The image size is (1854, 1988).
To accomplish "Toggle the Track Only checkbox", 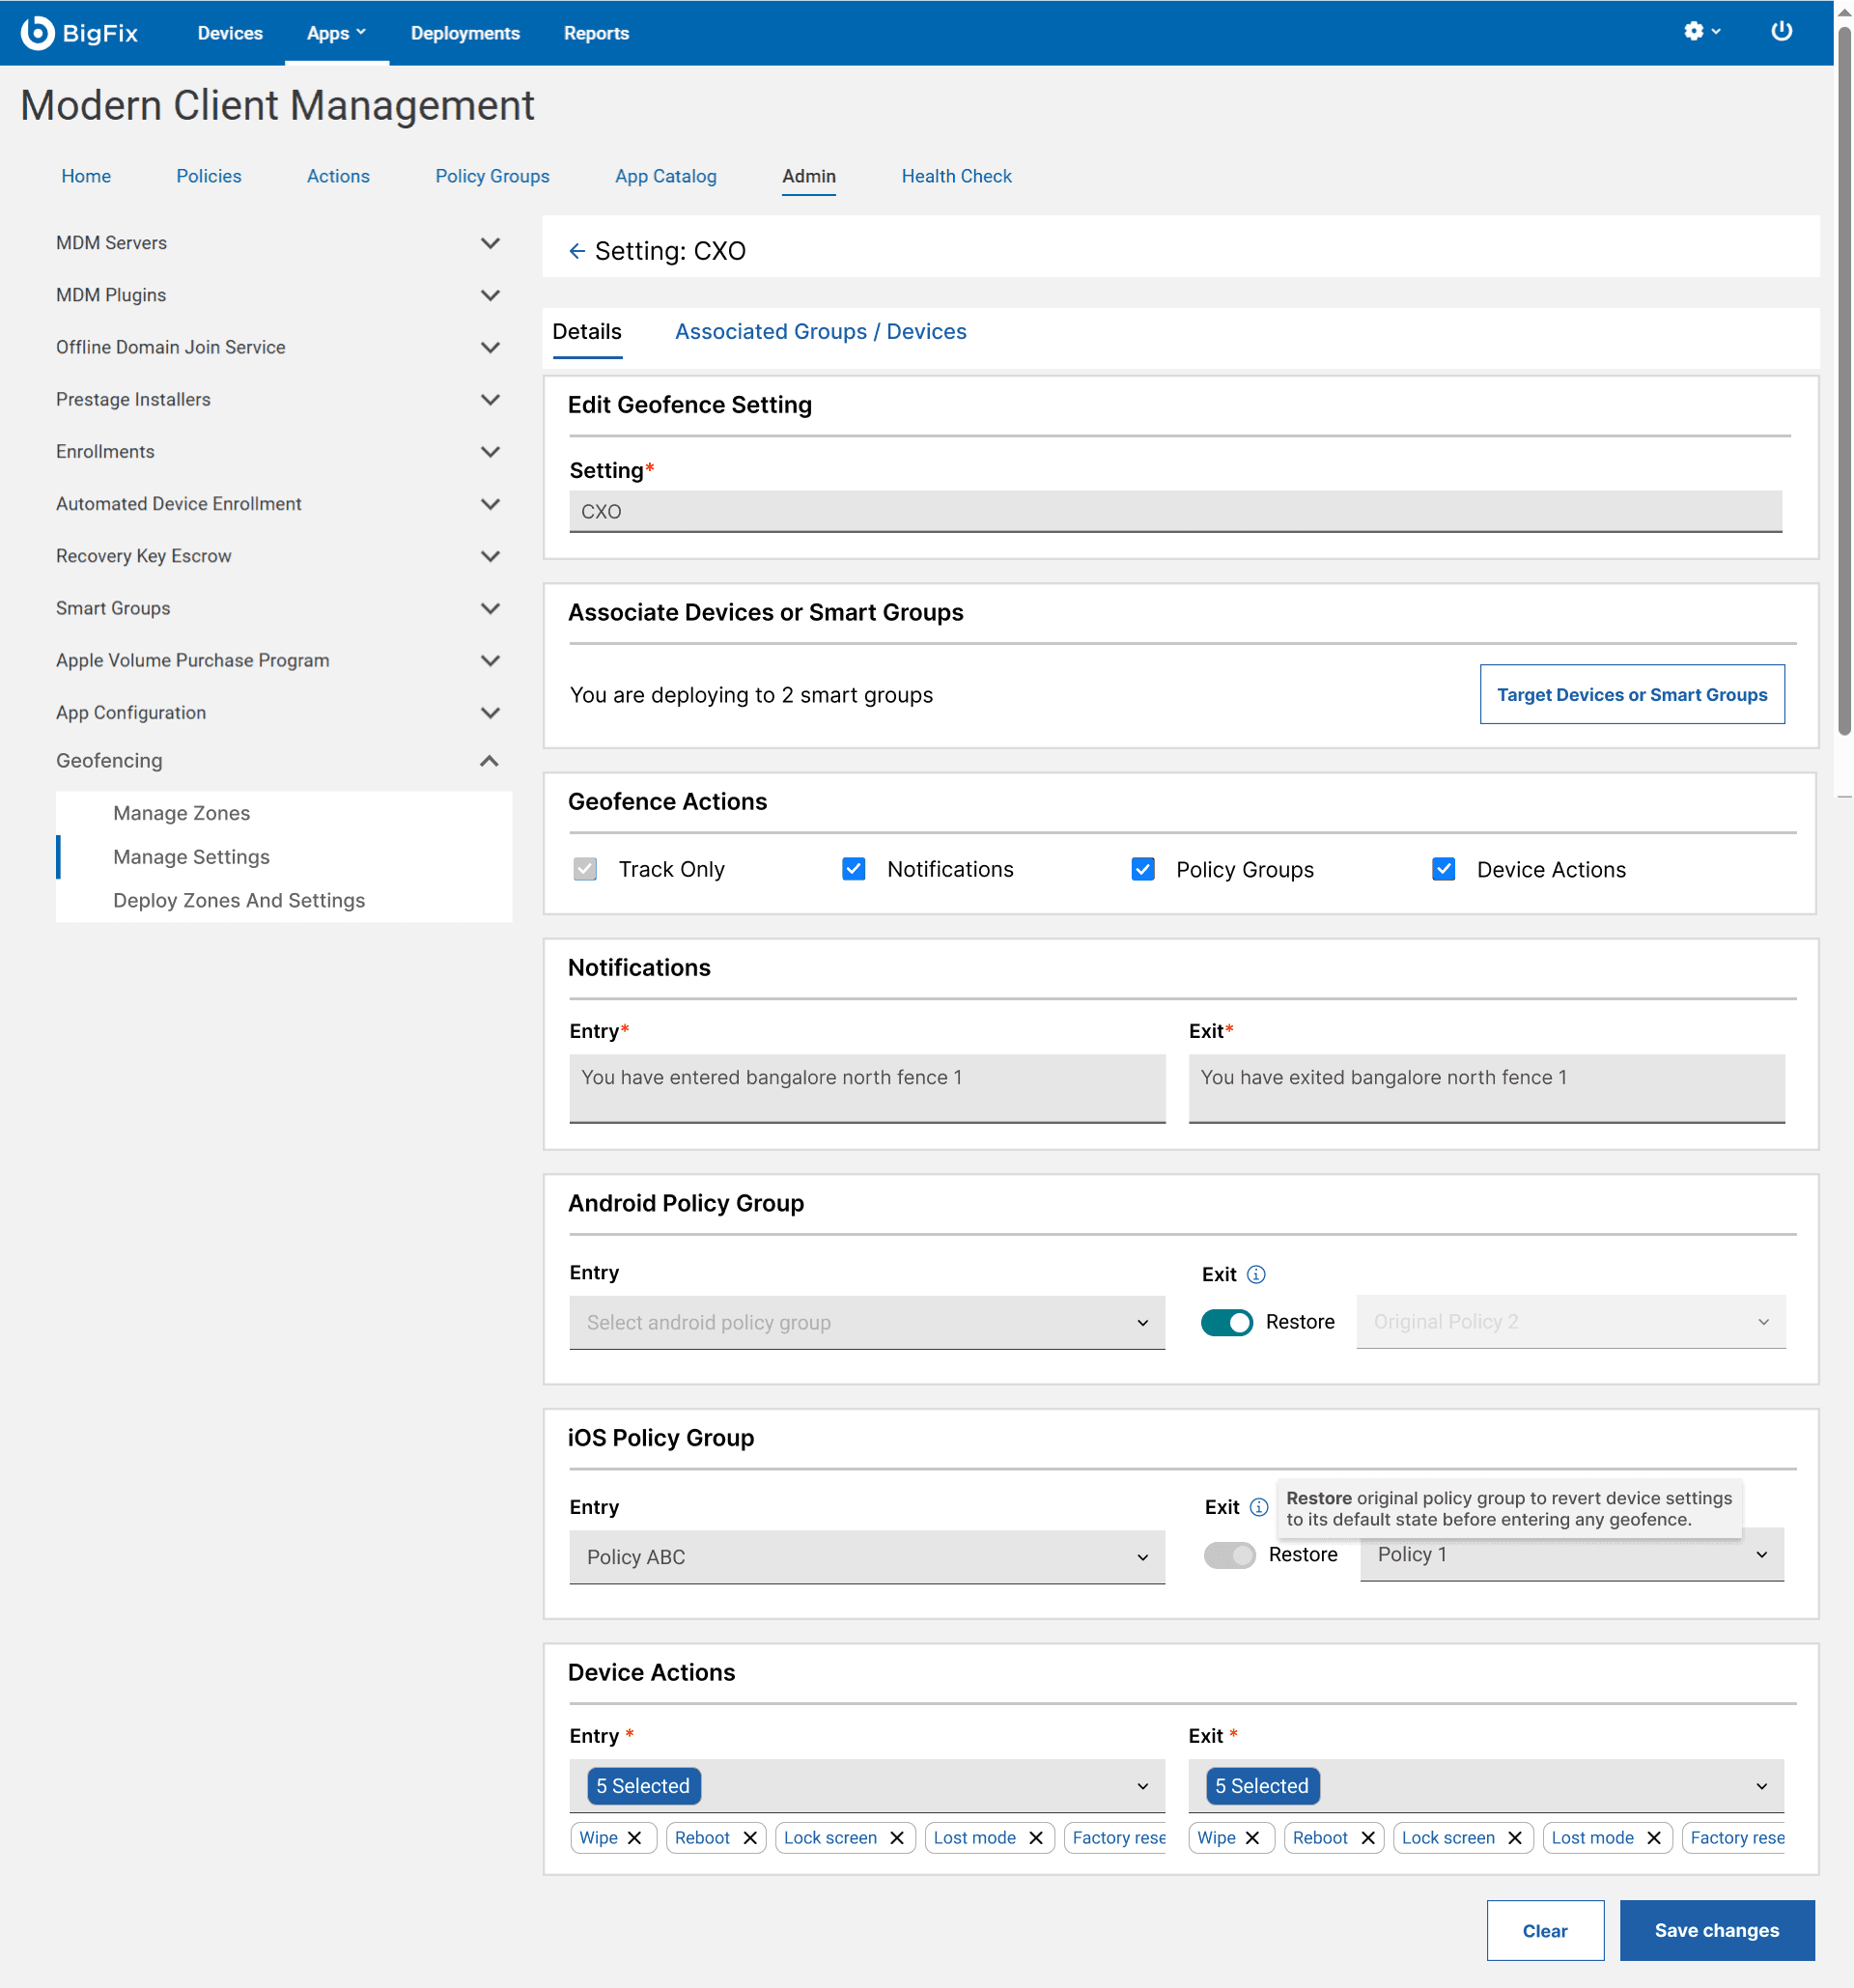I will click(585, 869).
